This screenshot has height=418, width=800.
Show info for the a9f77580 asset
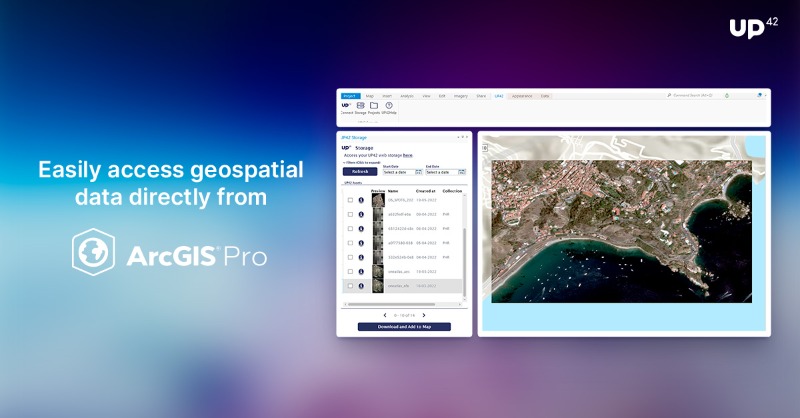[x=361, y=243]
